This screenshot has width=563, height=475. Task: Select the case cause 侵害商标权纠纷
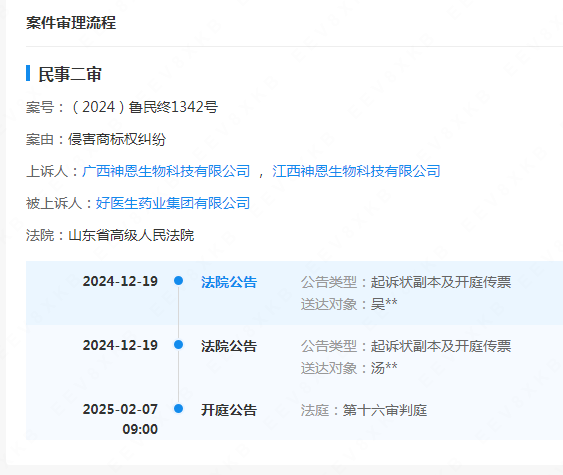click(x=117, y=139)
